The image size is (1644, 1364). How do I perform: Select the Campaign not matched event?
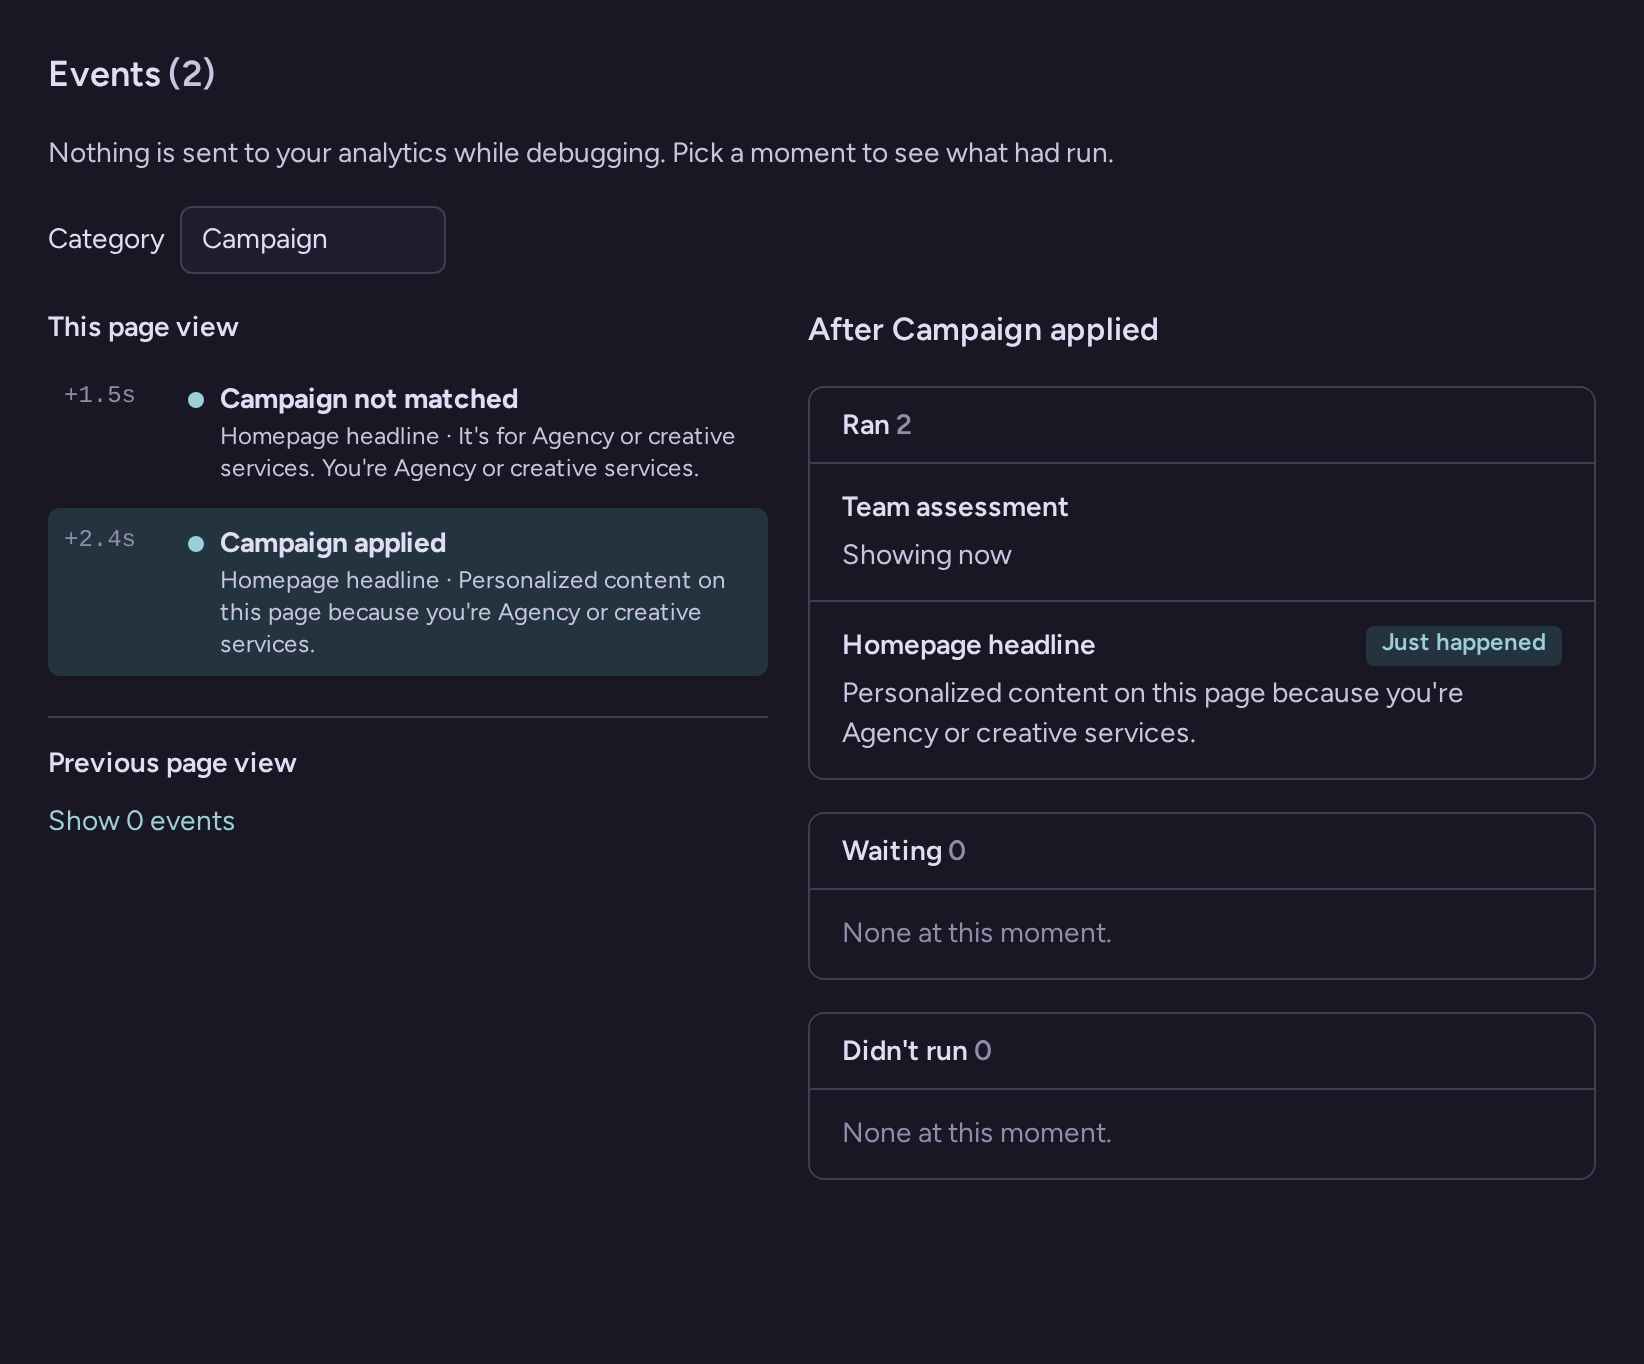pyautogui.click(x=408, y=432)
